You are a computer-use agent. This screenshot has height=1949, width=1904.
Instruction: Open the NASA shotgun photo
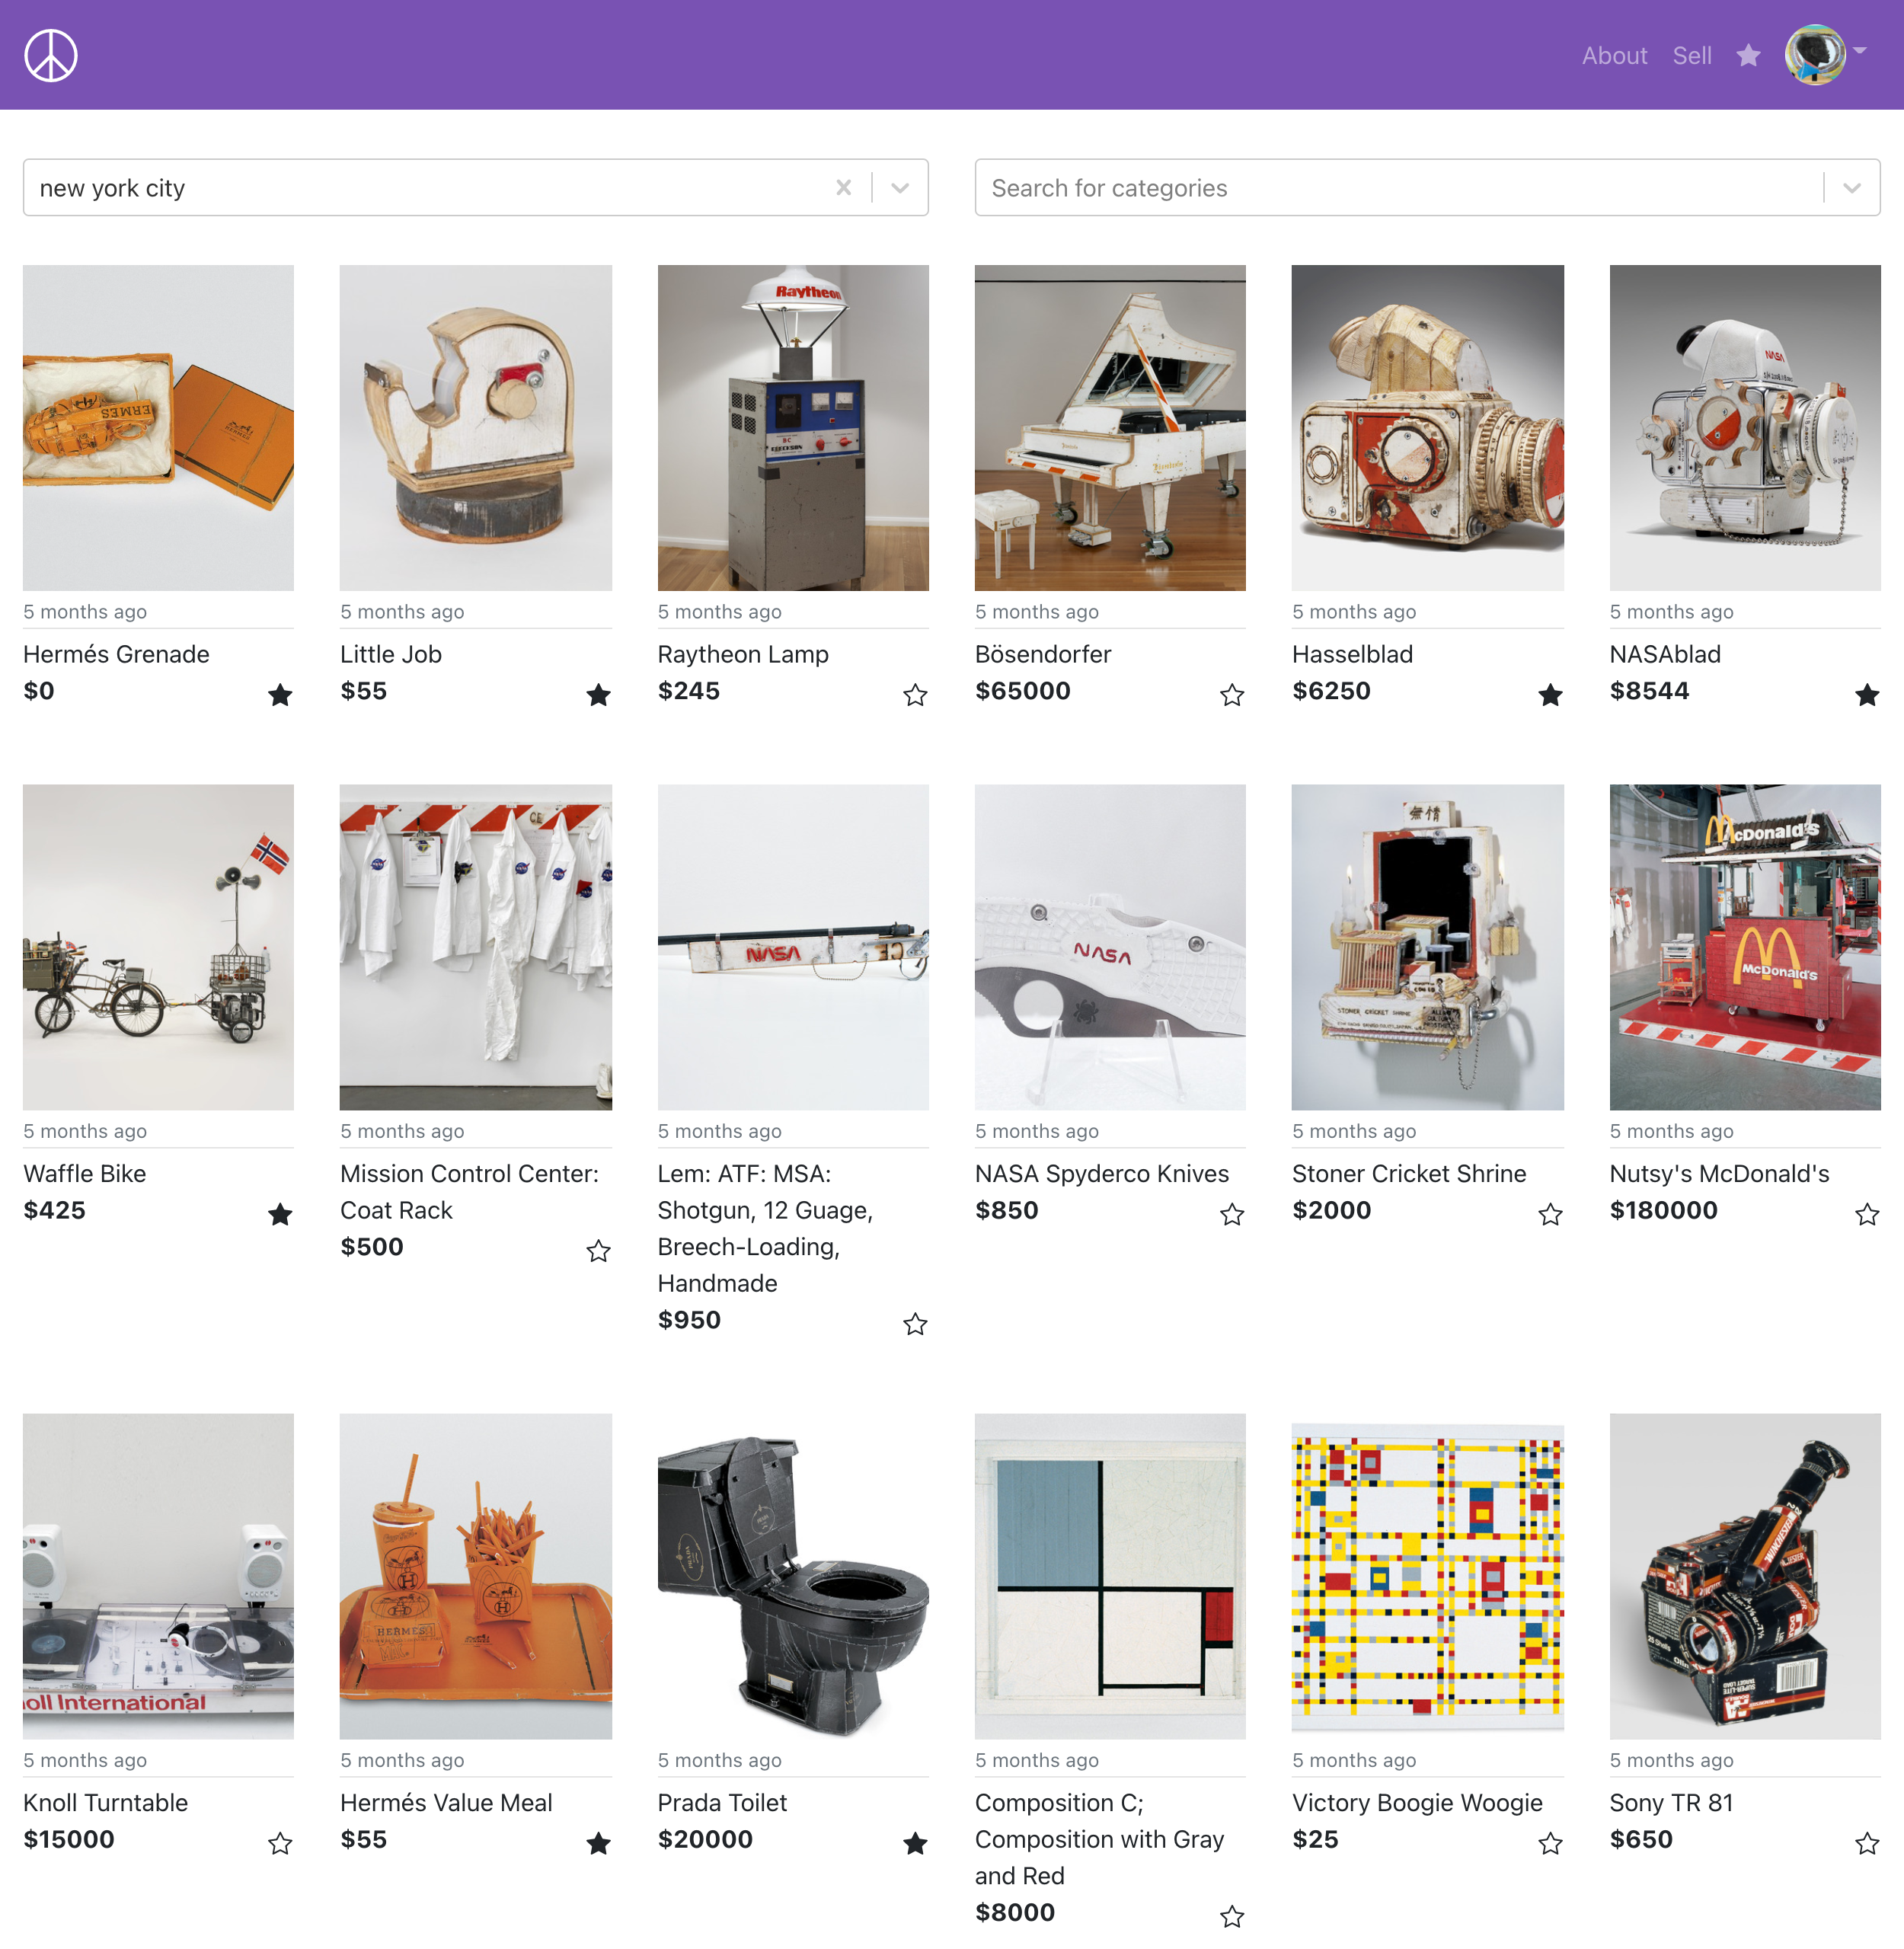click(x=793, y=946)
